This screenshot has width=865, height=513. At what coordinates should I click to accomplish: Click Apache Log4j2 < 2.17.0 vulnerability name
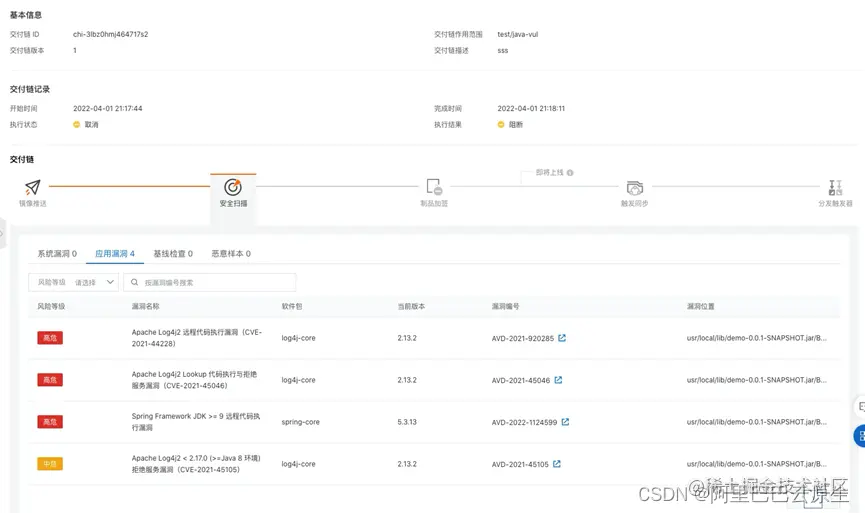point(196,463)
